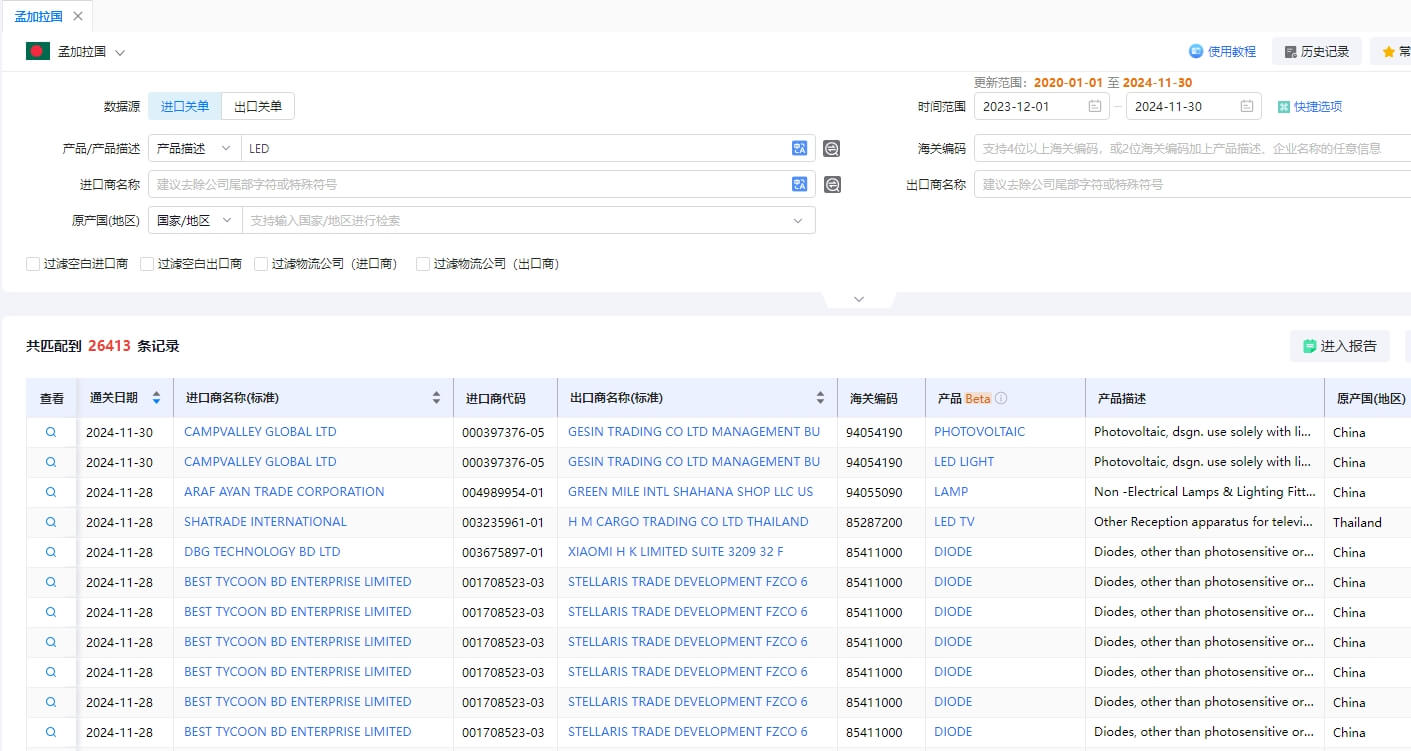Click Other Reception apparatus description cell

coord(1204,521)
